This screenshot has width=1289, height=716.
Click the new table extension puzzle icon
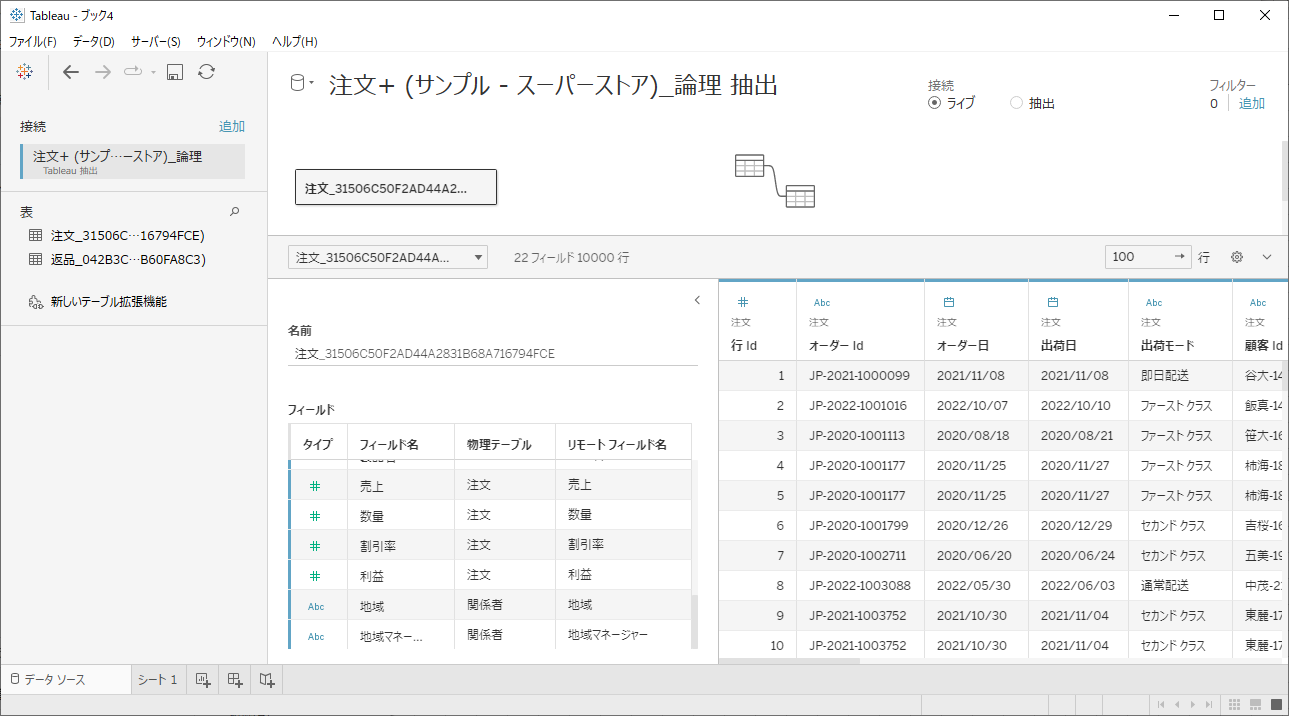pos(35,301)
